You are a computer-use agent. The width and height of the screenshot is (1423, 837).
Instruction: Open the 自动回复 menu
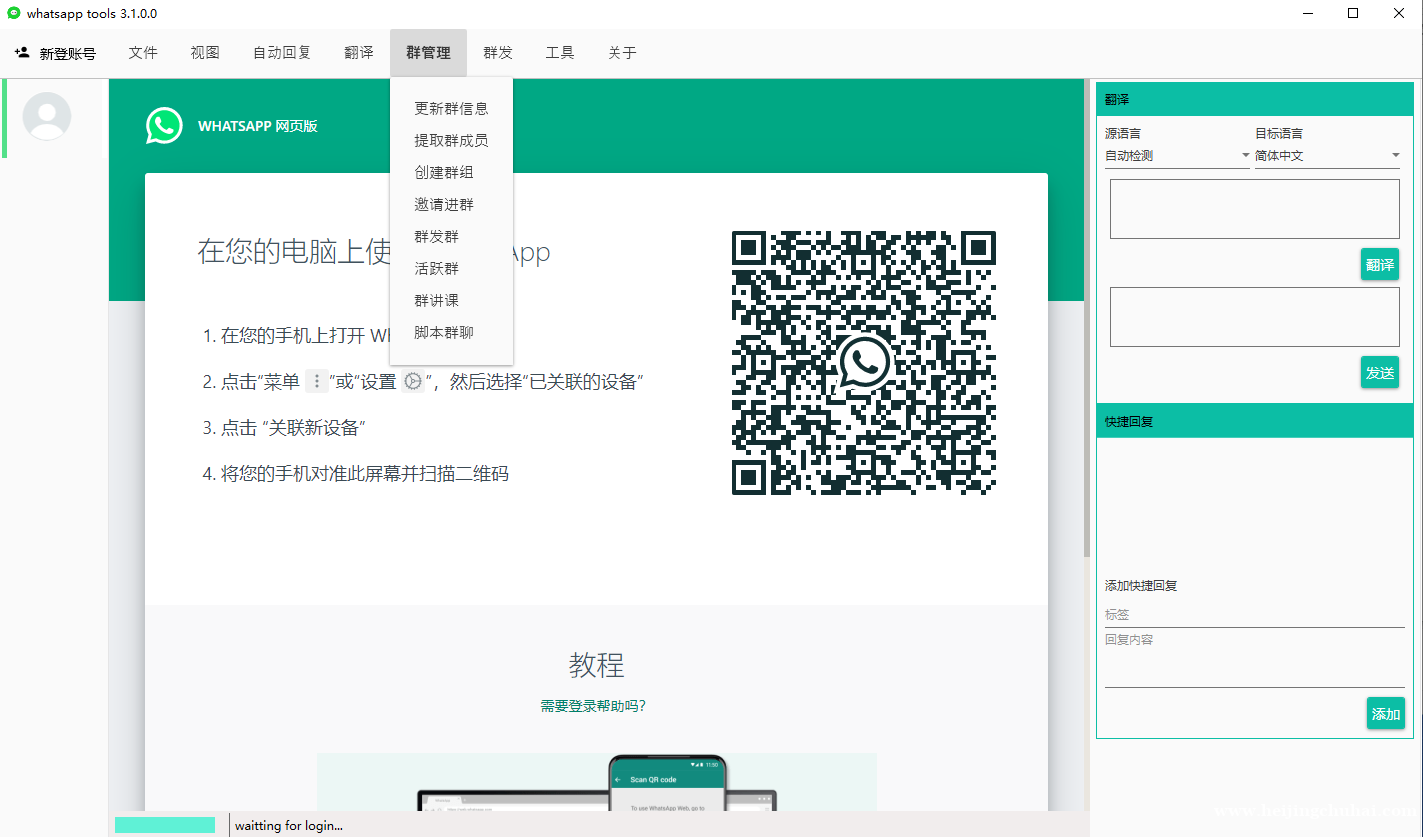pyautogui.click(x=282, y=53)
